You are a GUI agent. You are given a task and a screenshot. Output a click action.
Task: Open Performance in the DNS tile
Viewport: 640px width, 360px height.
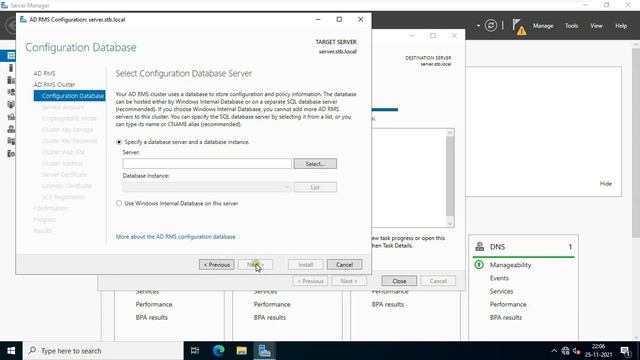click(508, 304)
